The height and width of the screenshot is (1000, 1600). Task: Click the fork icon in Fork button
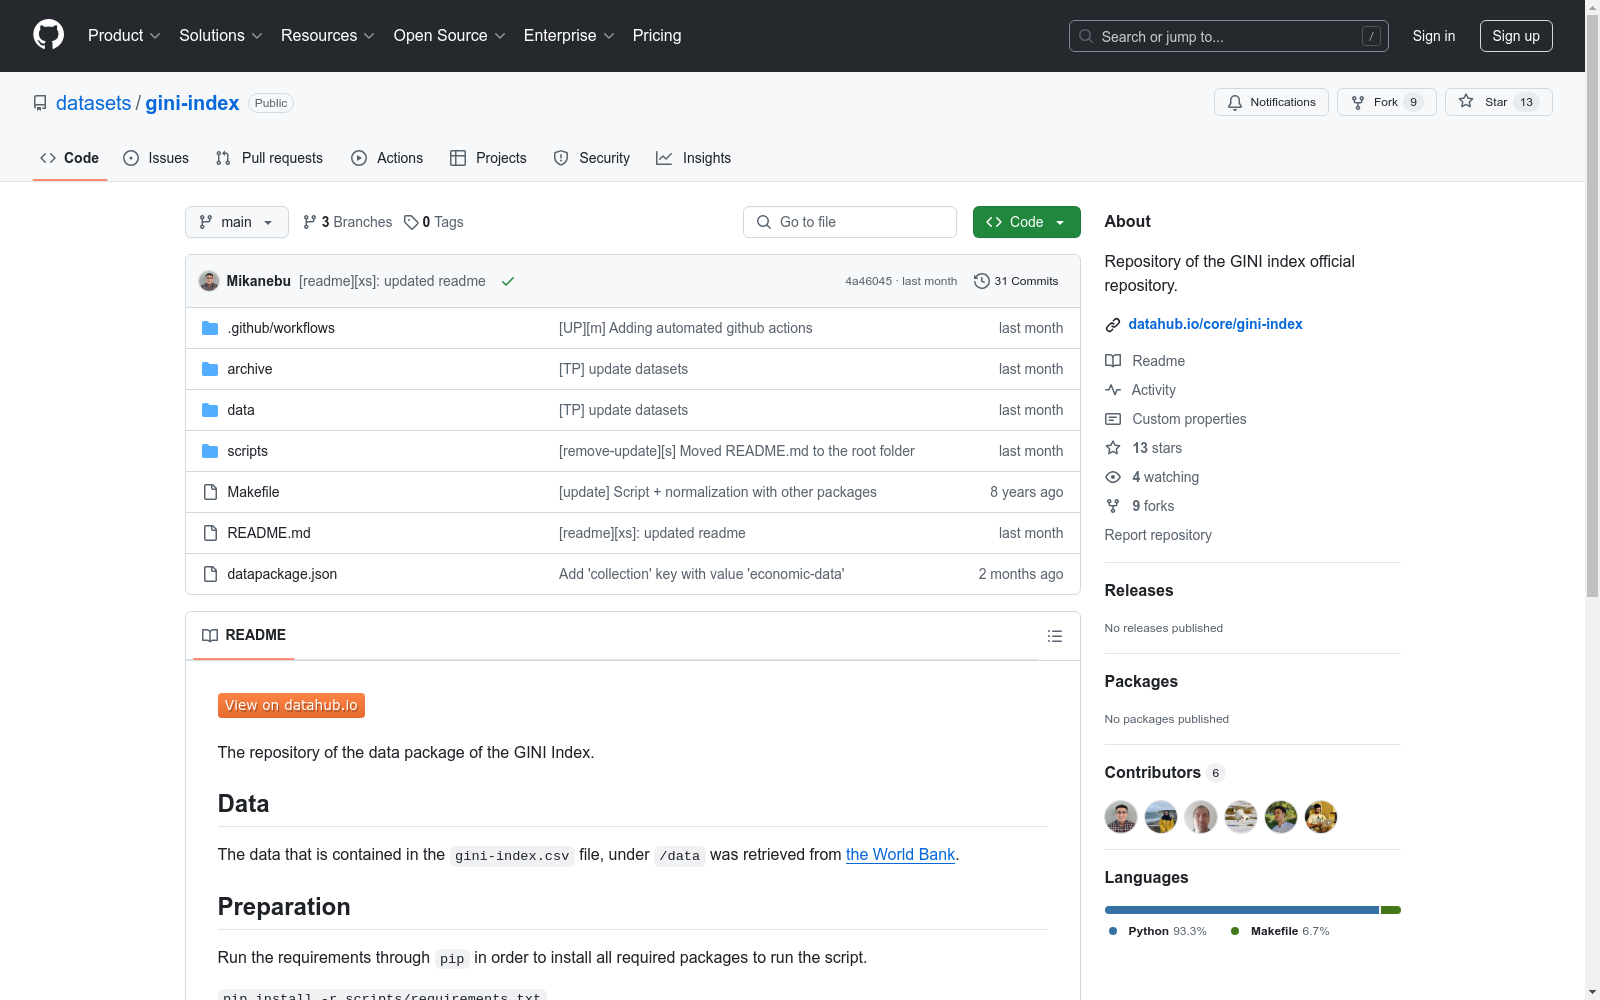(1358, 102)
